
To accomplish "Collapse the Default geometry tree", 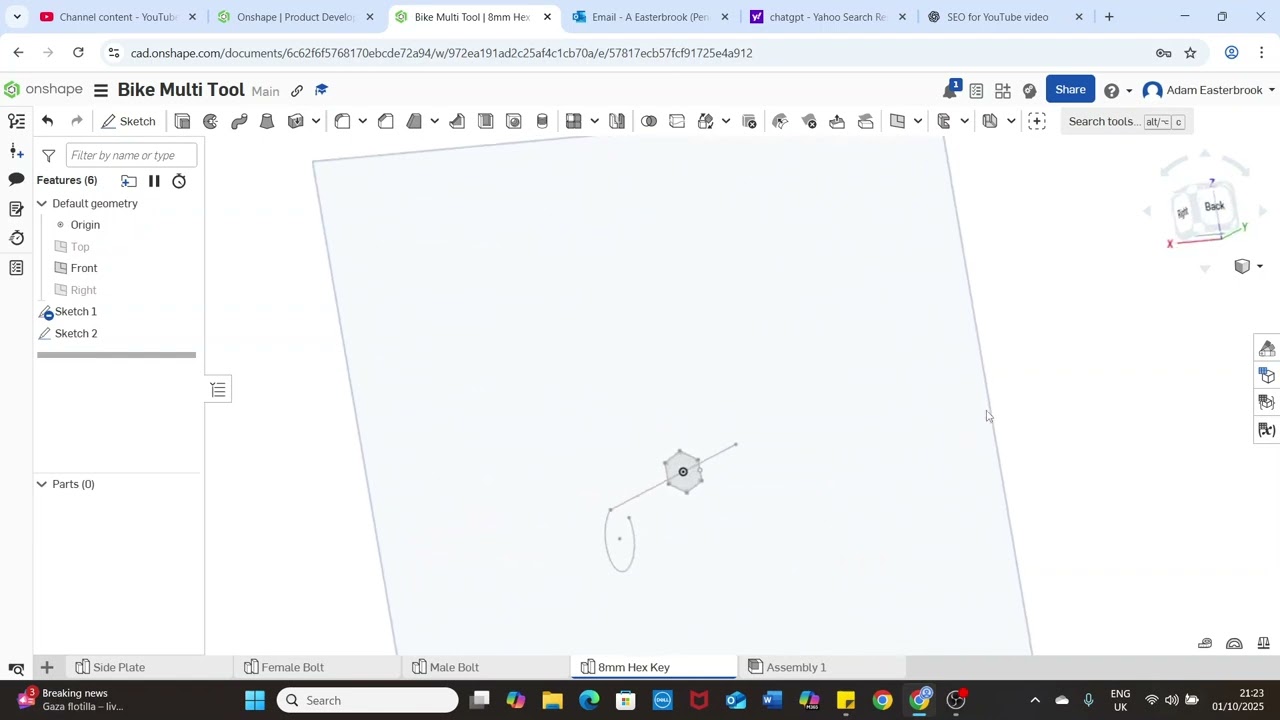I will click(42, 203).
